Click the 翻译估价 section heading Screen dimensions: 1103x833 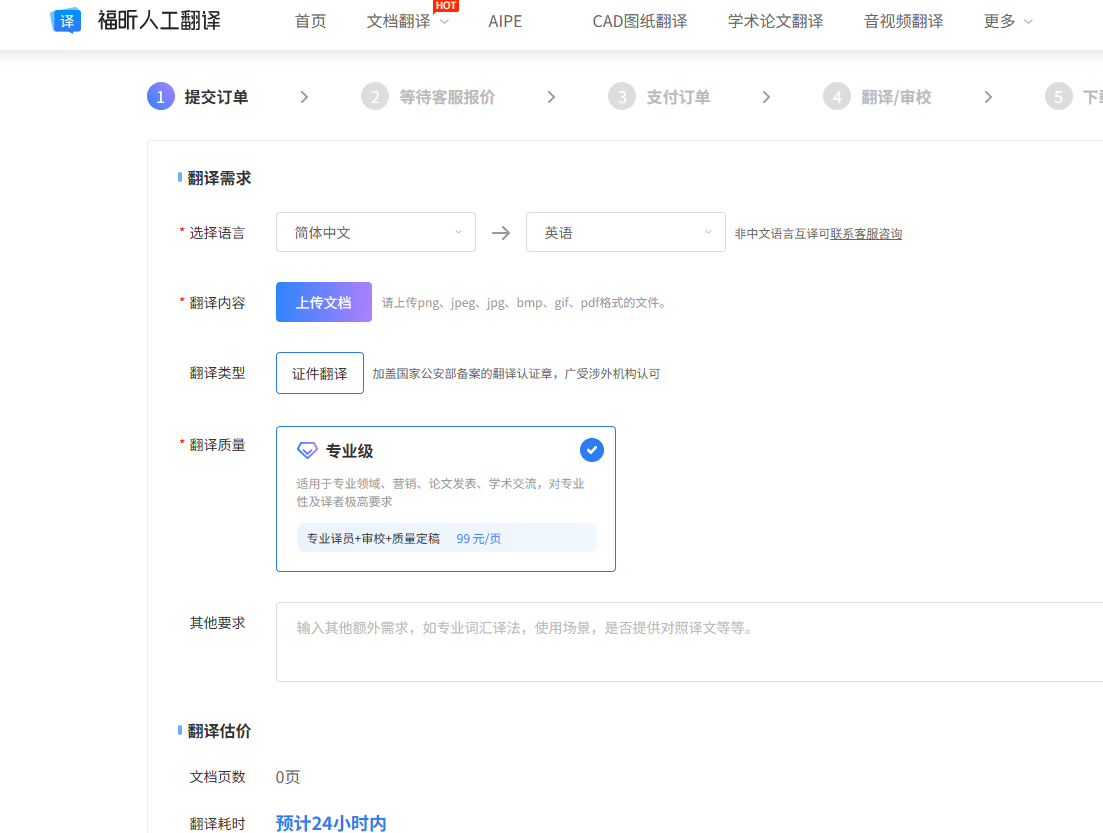pos(219,731)
